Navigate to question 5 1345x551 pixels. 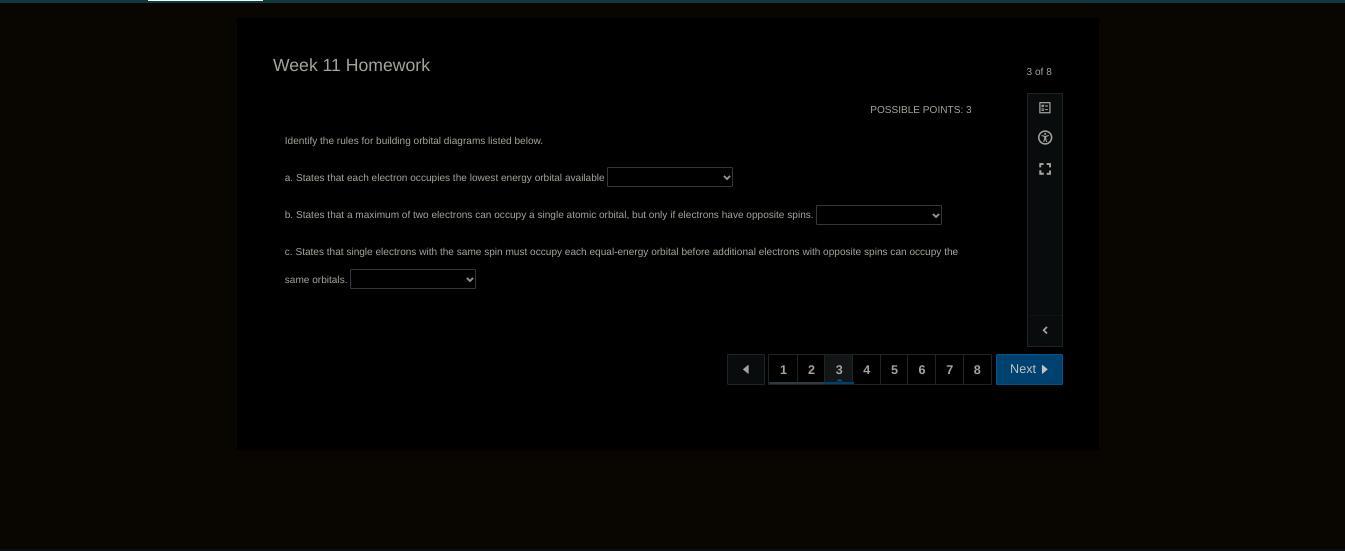point(894,369)
